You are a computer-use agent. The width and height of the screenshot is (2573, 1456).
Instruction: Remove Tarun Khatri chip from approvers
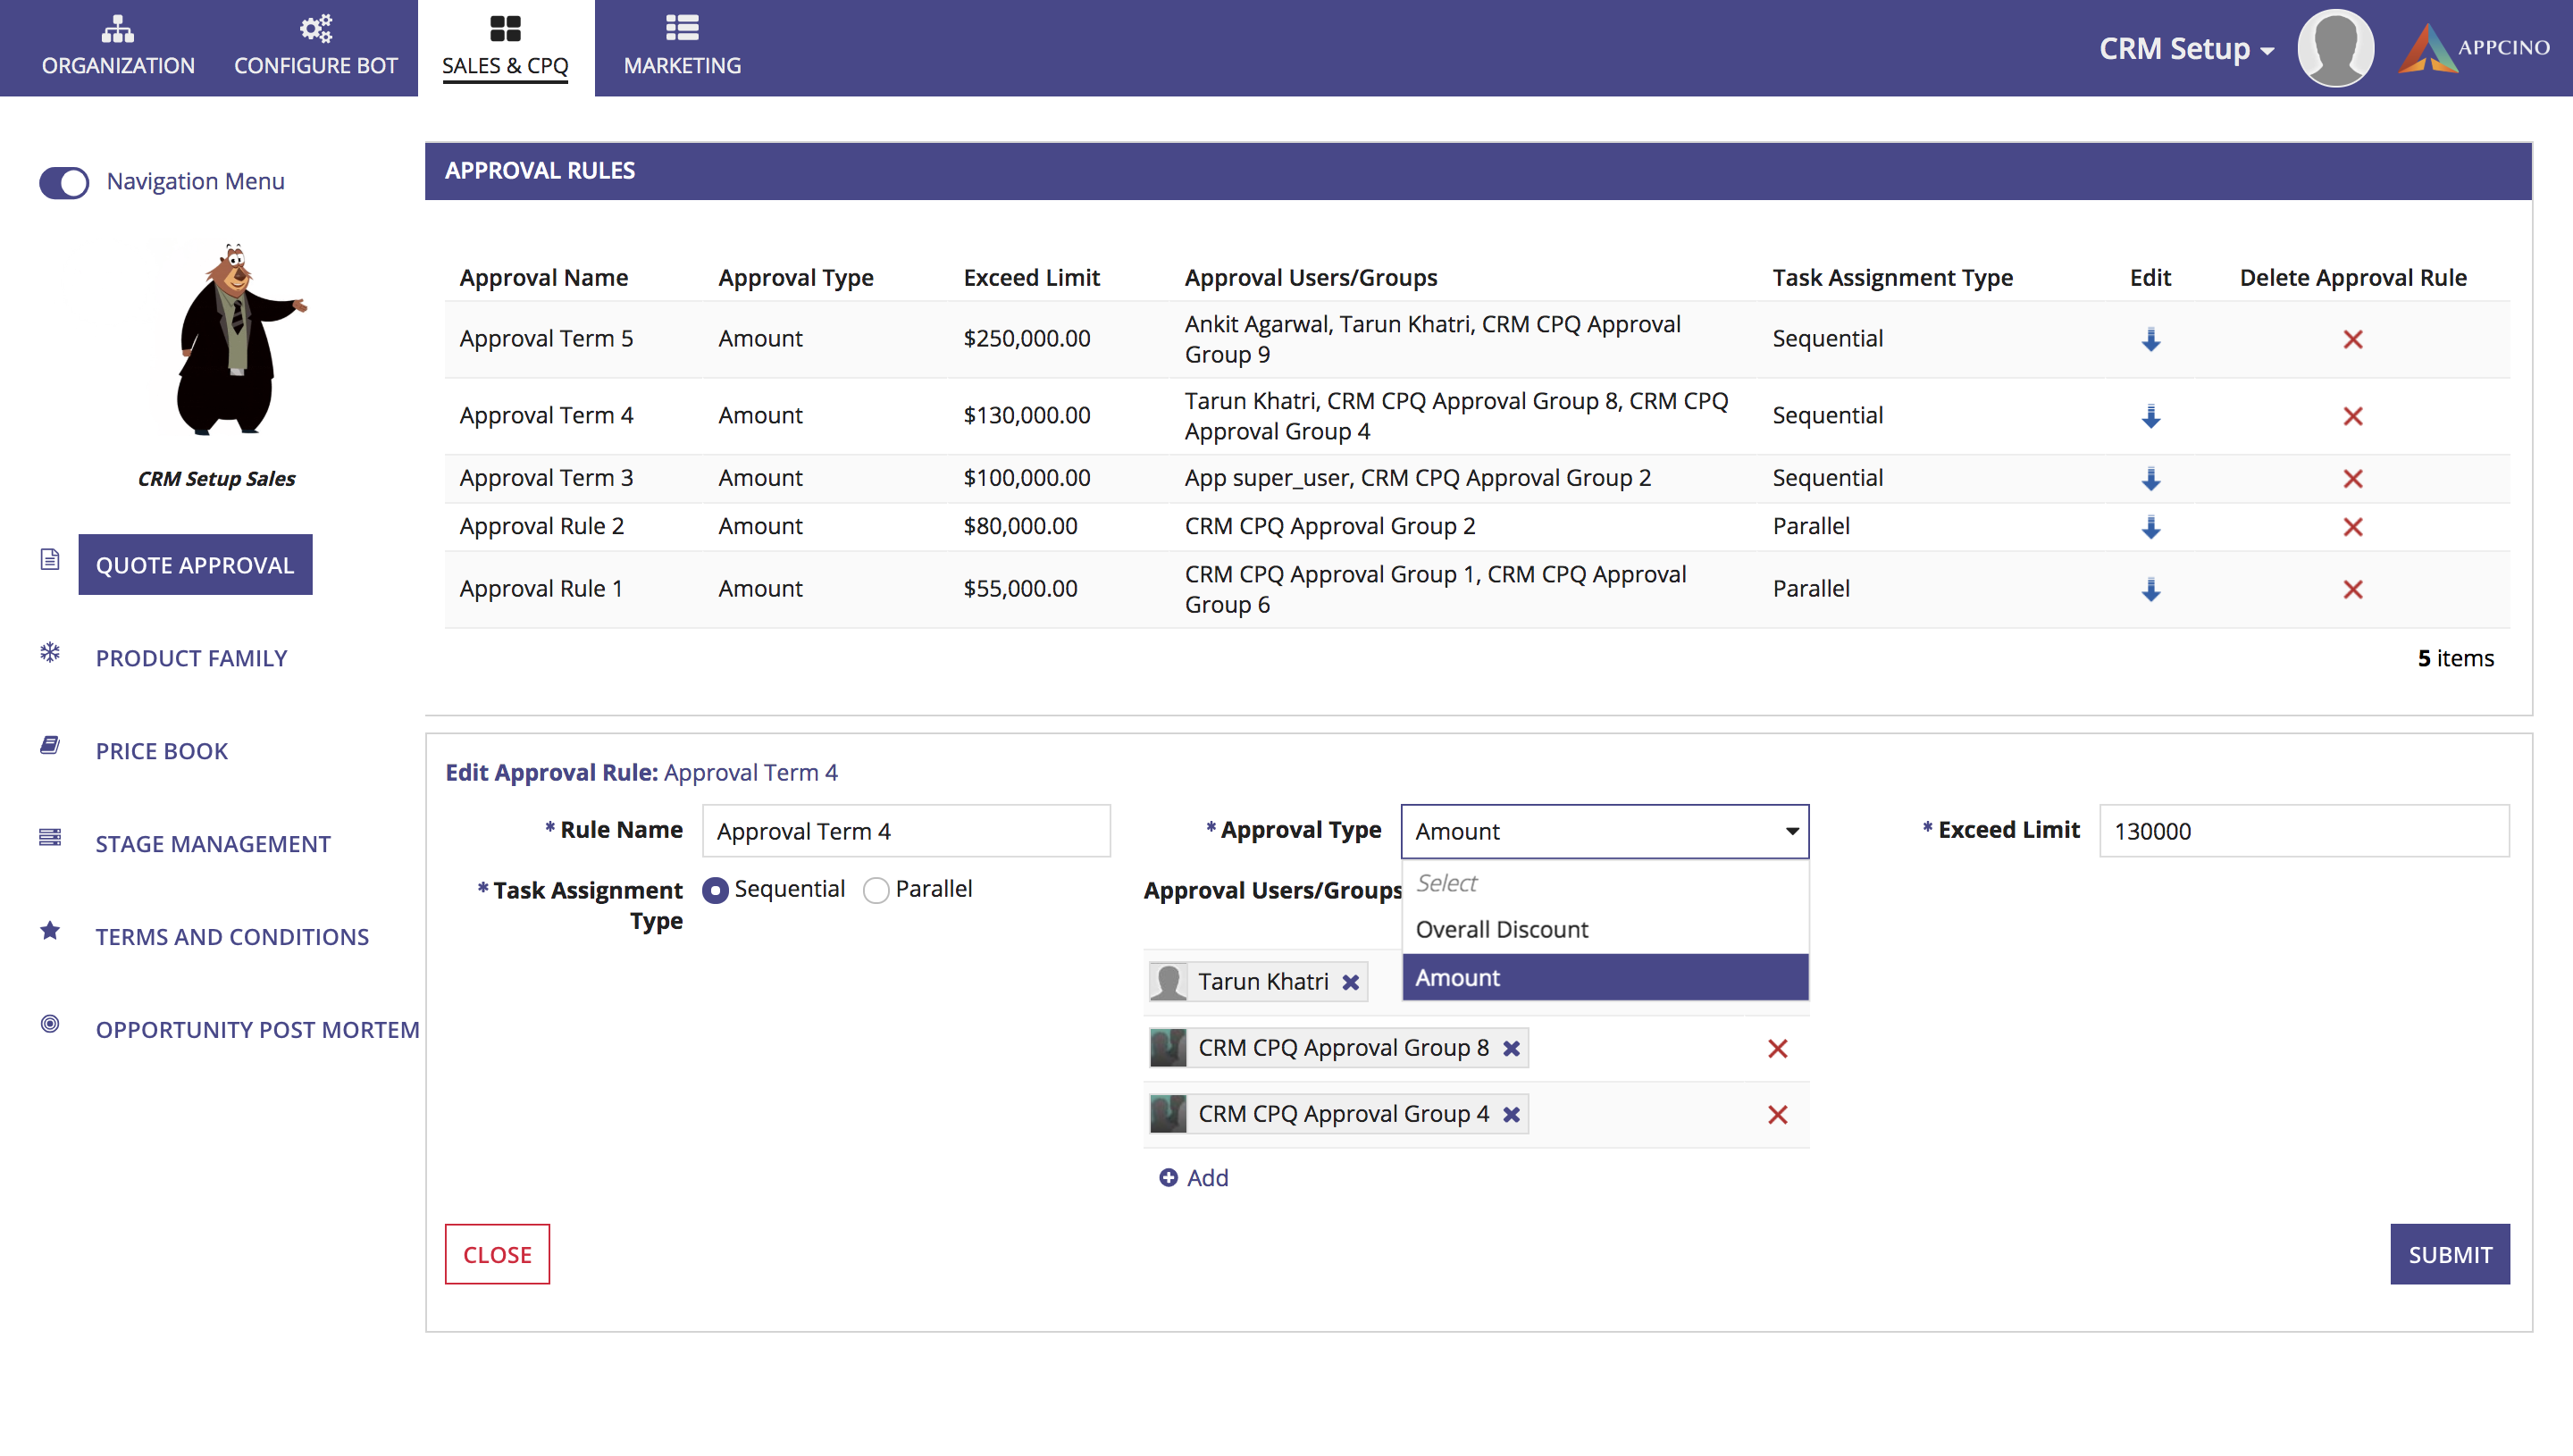[1350, 982]
